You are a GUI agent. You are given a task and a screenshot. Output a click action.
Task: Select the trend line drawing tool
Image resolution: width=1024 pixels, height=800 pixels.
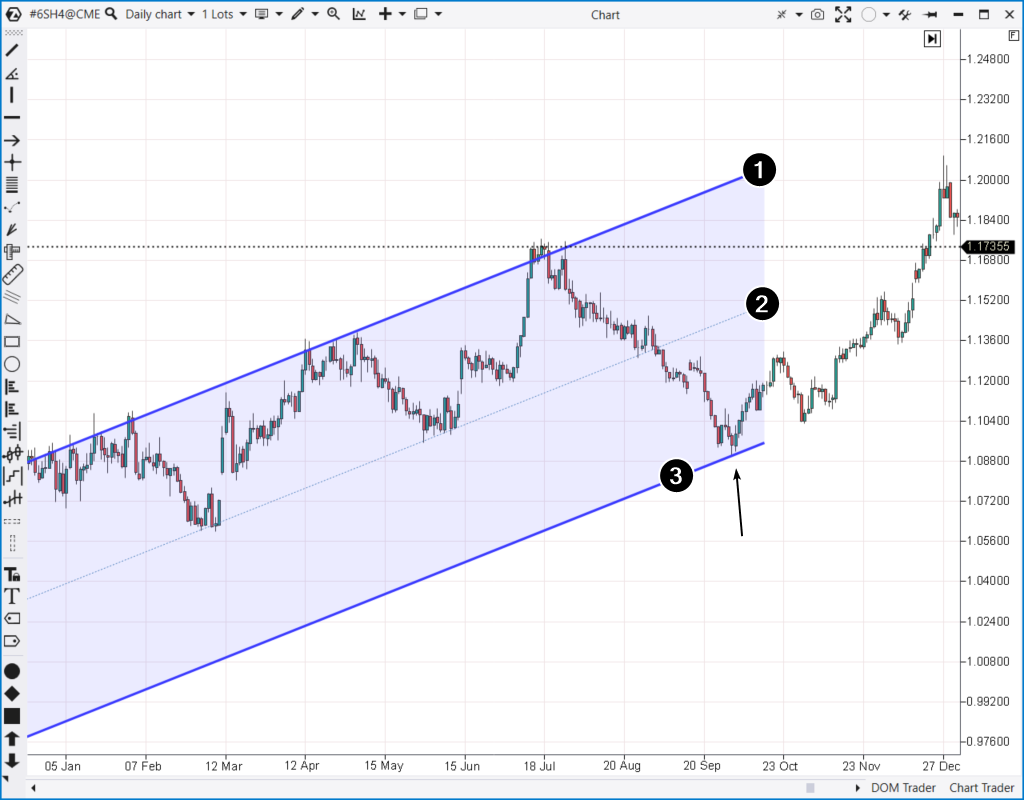point(12,48)
